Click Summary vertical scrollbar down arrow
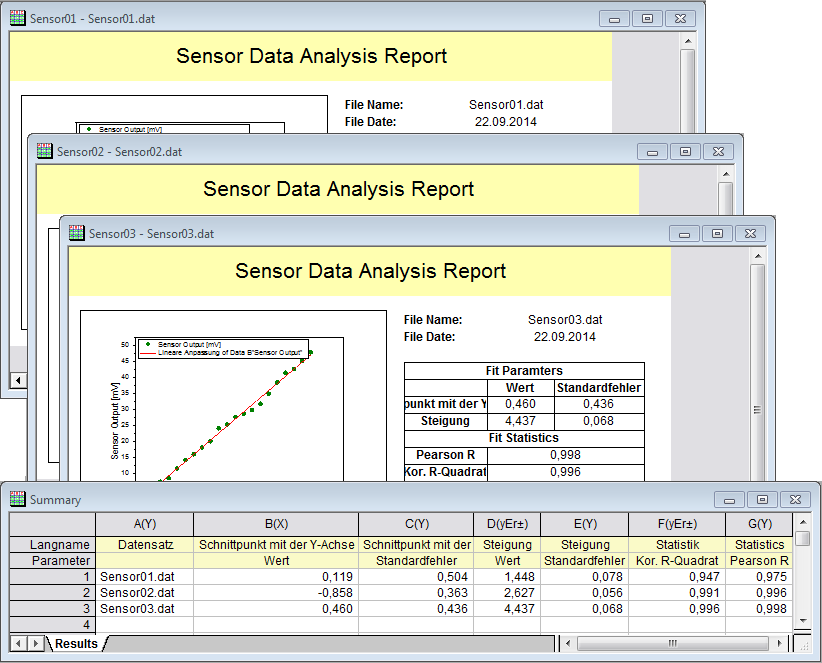The height and width of the screenshot is (663, 822). pyautogui.click(x=802, y=621)
